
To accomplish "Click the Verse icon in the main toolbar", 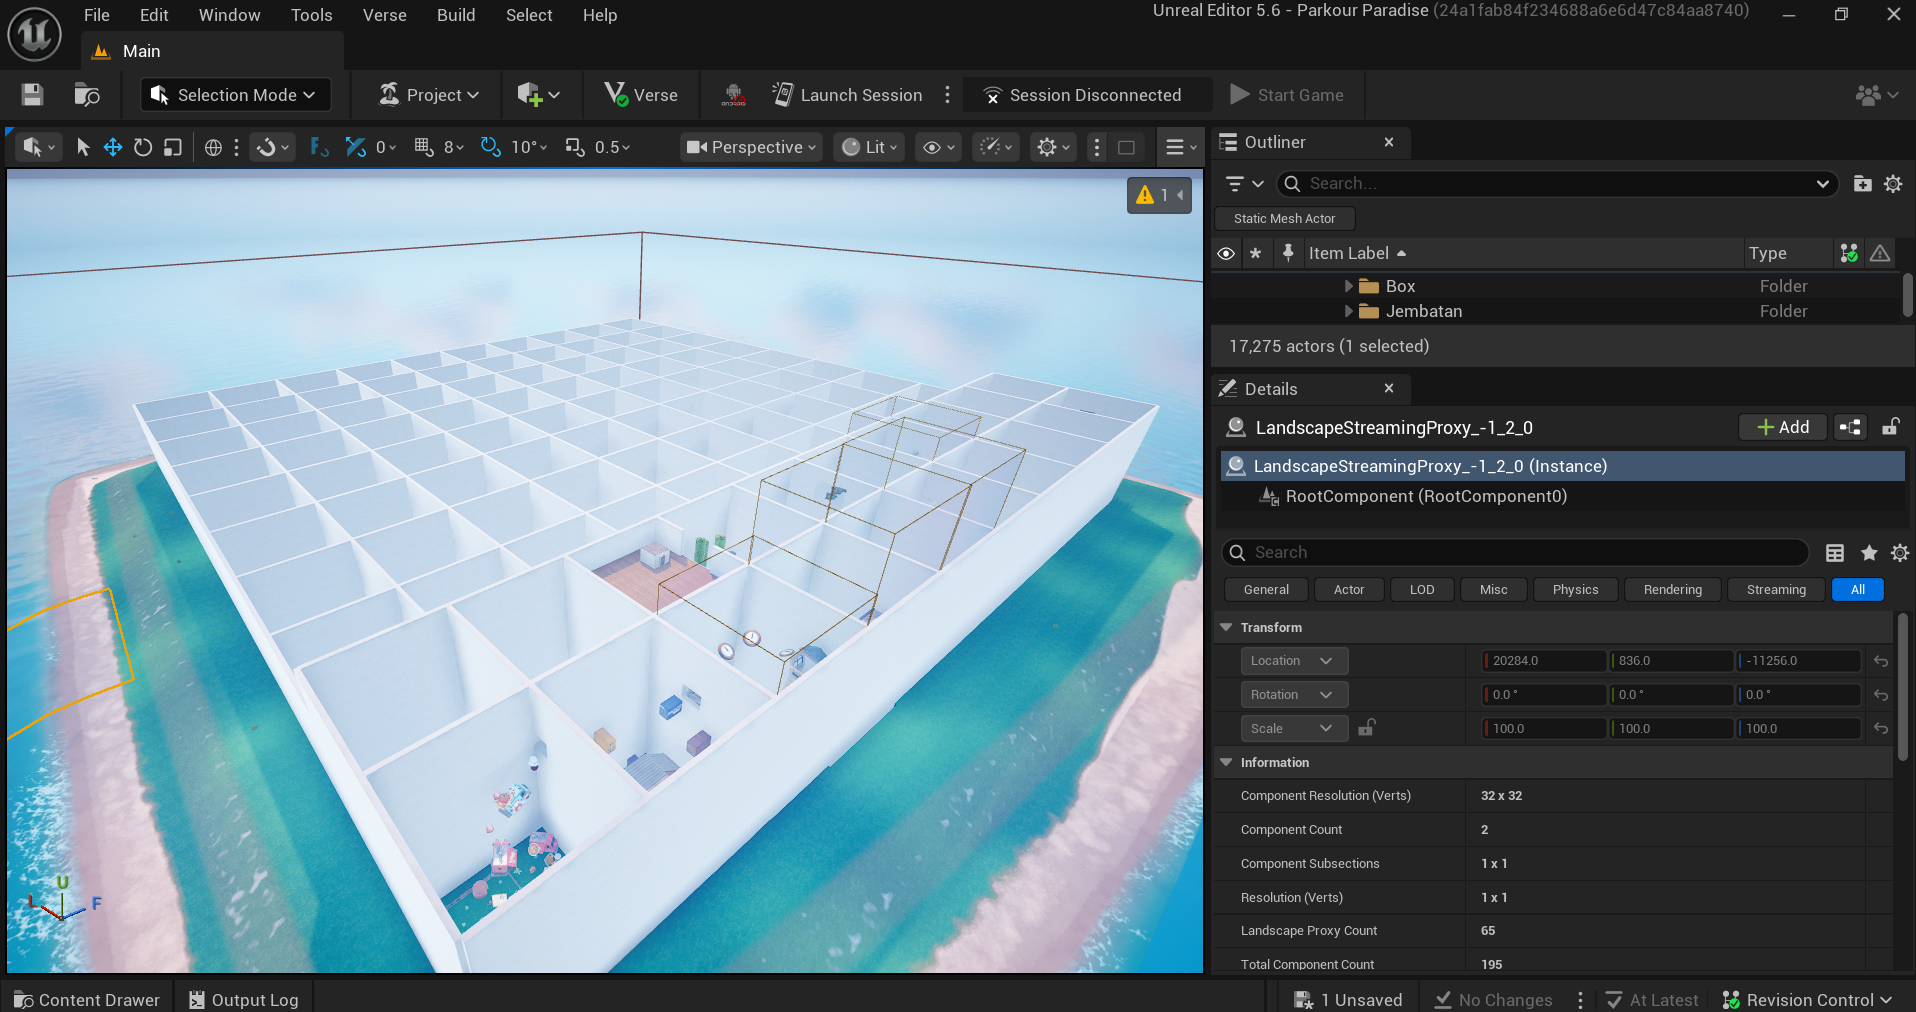I will [614, 94].
